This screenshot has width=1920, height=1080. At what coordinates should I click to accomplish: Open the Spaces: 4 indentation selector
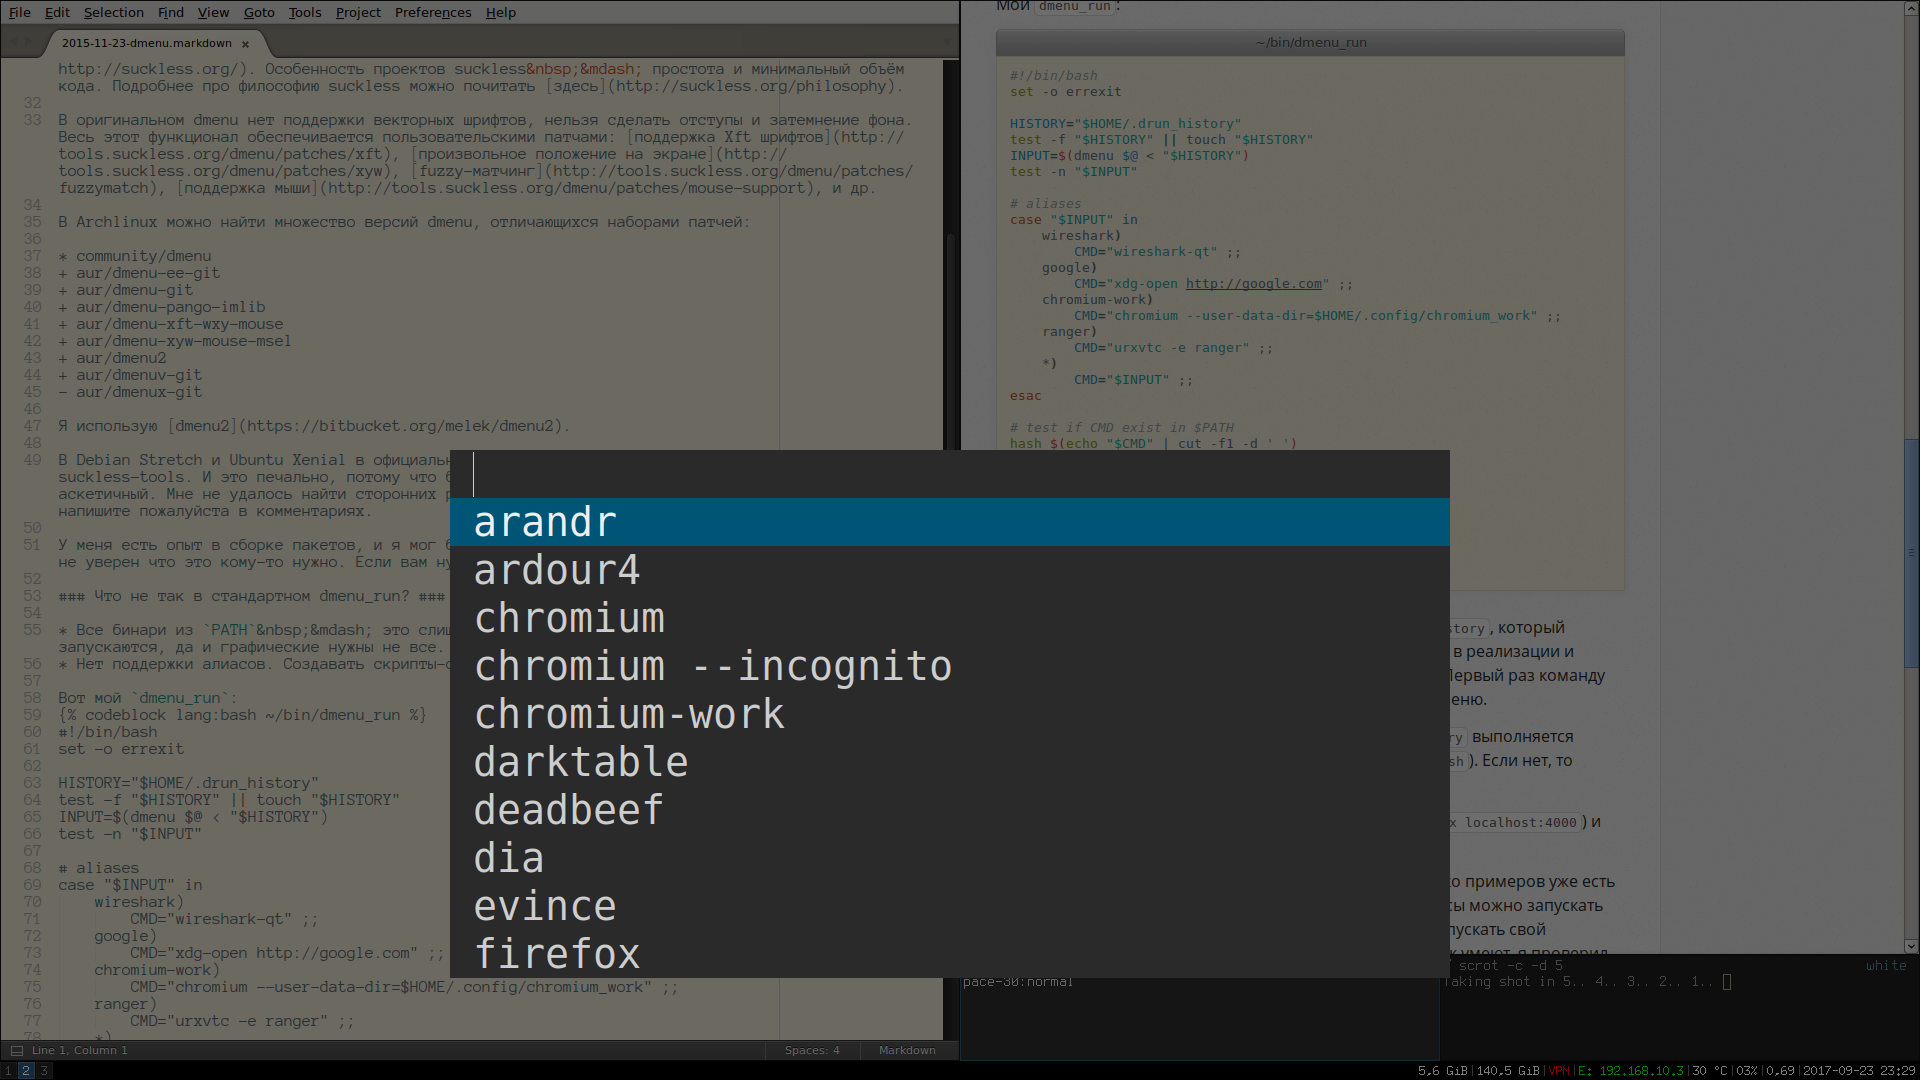click(811, 1050)
